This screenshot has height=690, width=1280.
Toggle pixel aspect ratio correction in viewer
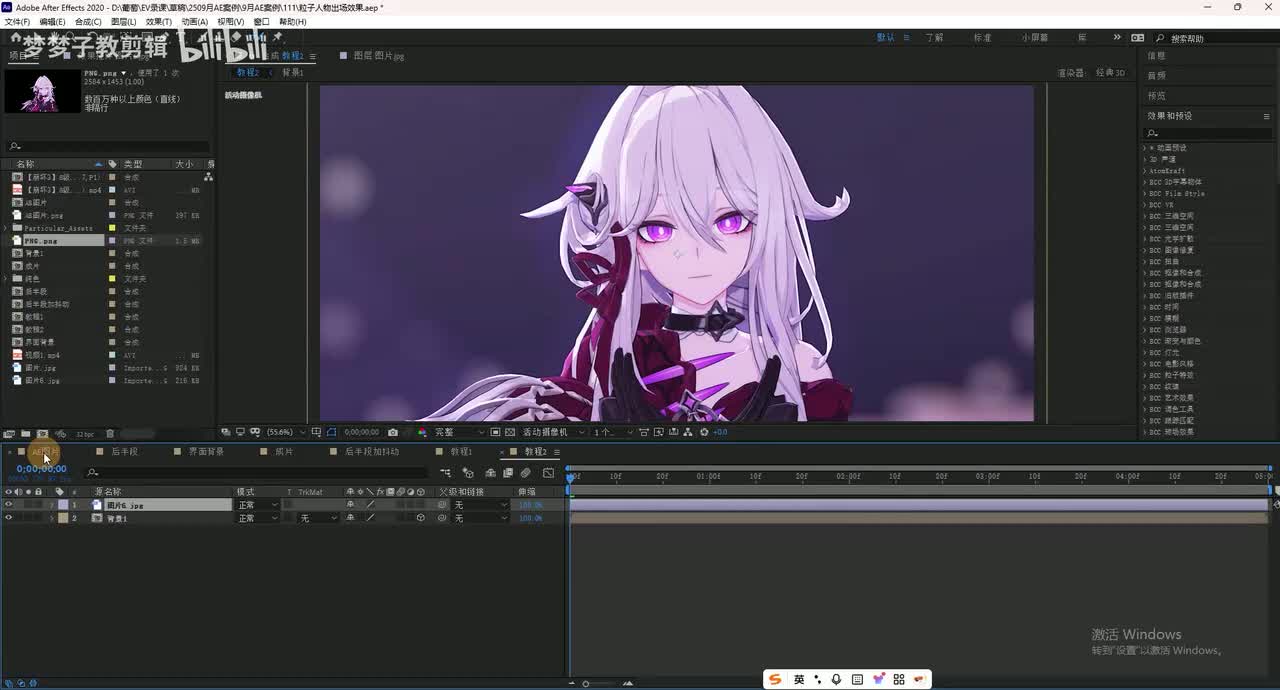[643, 432]
